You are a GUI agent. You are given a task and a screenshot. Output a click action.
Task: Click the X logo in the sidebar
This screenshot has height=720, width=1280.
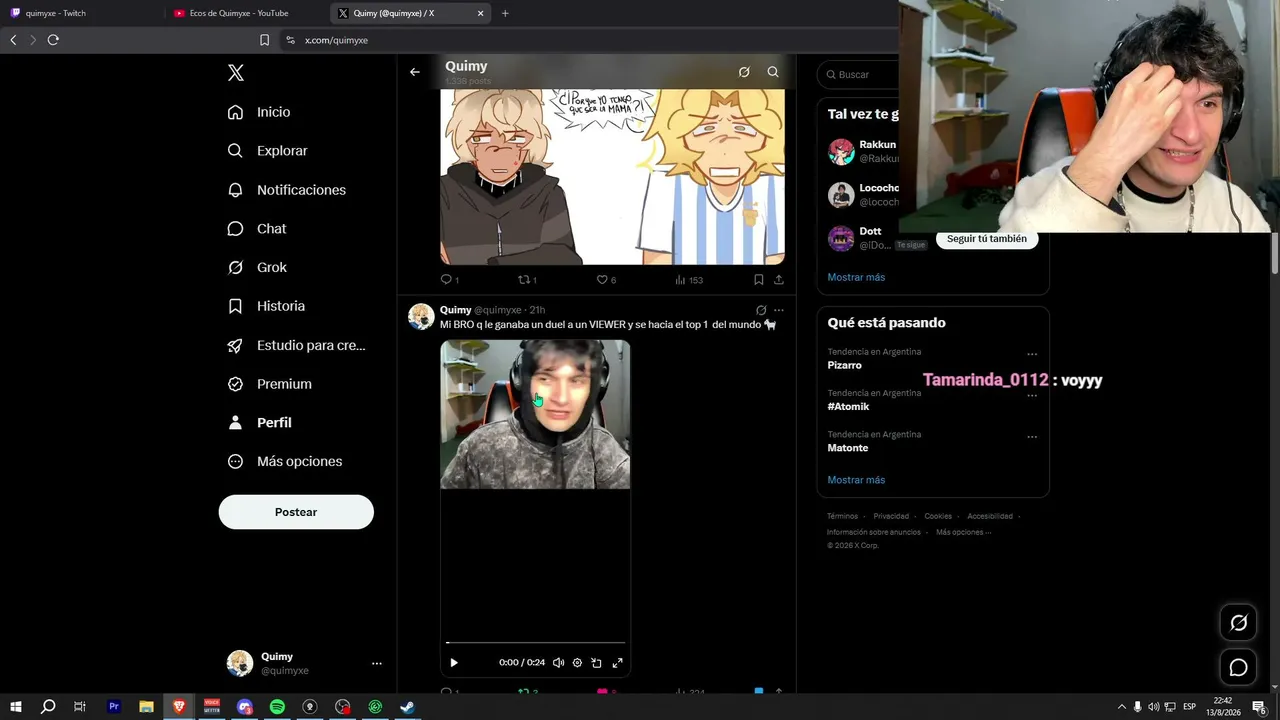pyautogui.click(x=236, y=73)
